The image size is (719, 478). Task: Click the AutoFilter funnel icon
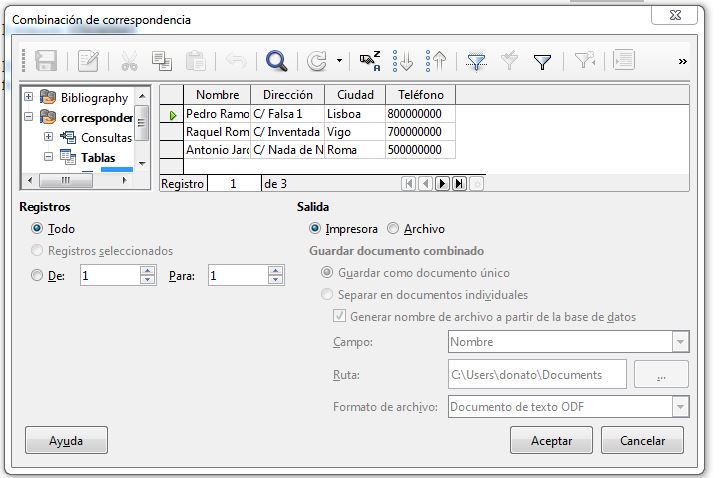tap(477, 61)
